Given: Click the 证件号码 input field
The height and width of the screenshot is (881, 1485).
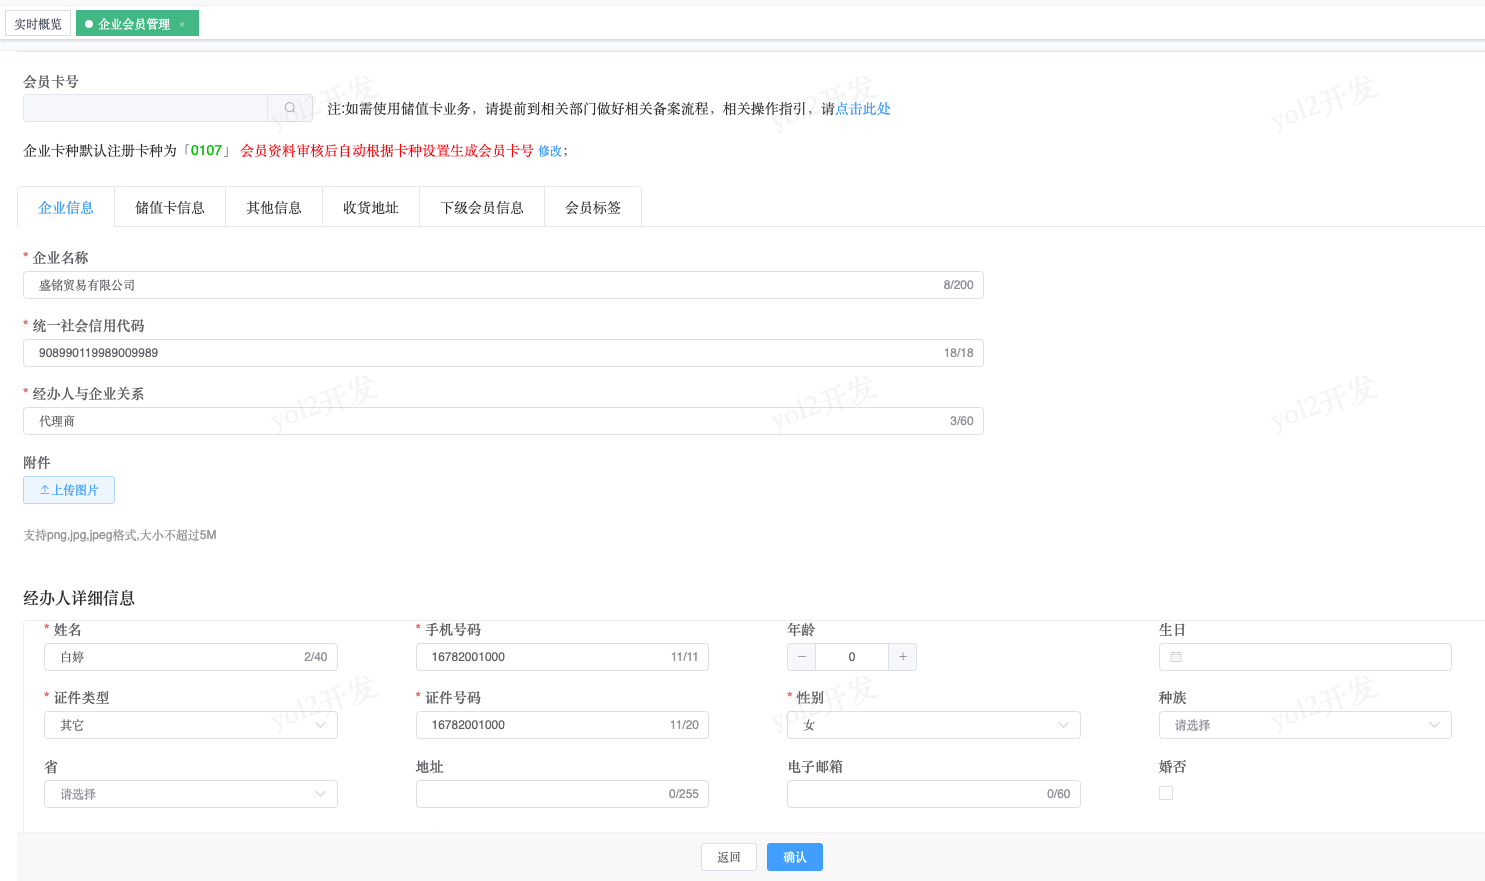Looking at the screenshot, I should [x=562, y=725].
